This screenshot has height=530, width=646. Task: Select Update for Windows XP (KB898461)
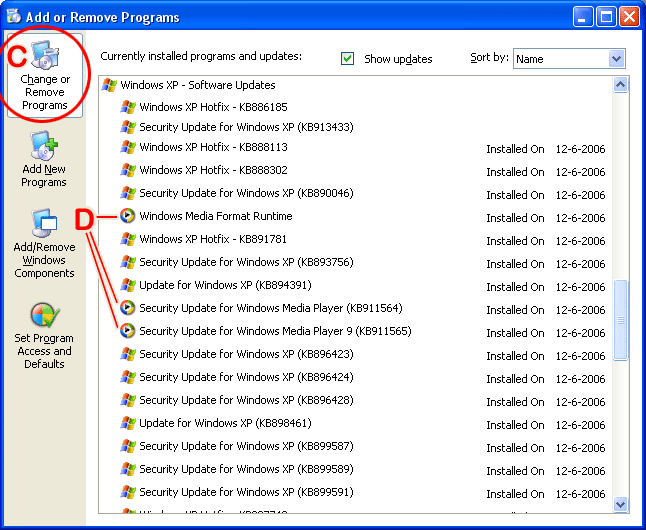pyautogui.click(x=225, y=423)
